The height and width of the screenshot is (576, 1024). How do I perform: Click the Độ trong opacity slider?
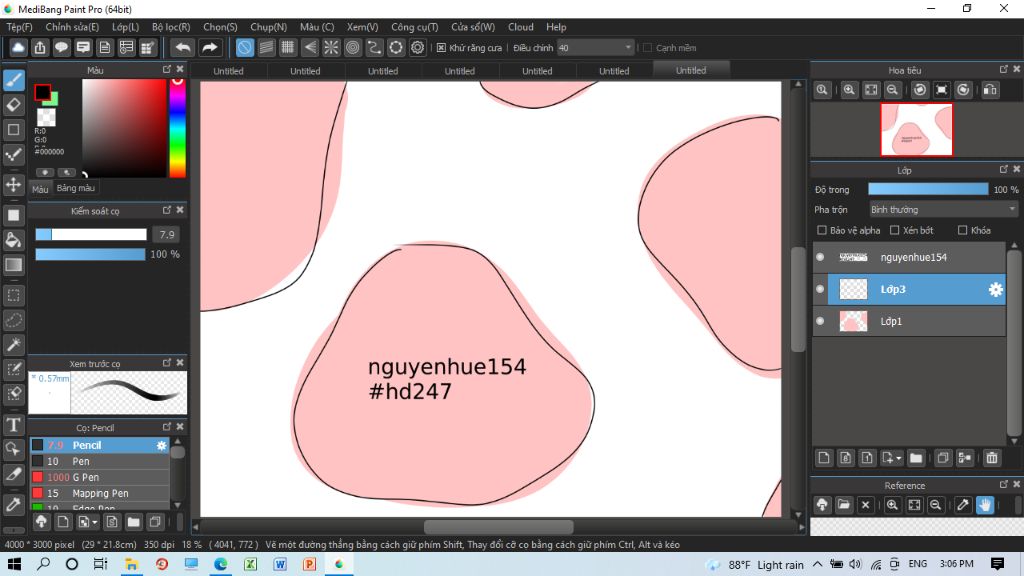(928, 189)
